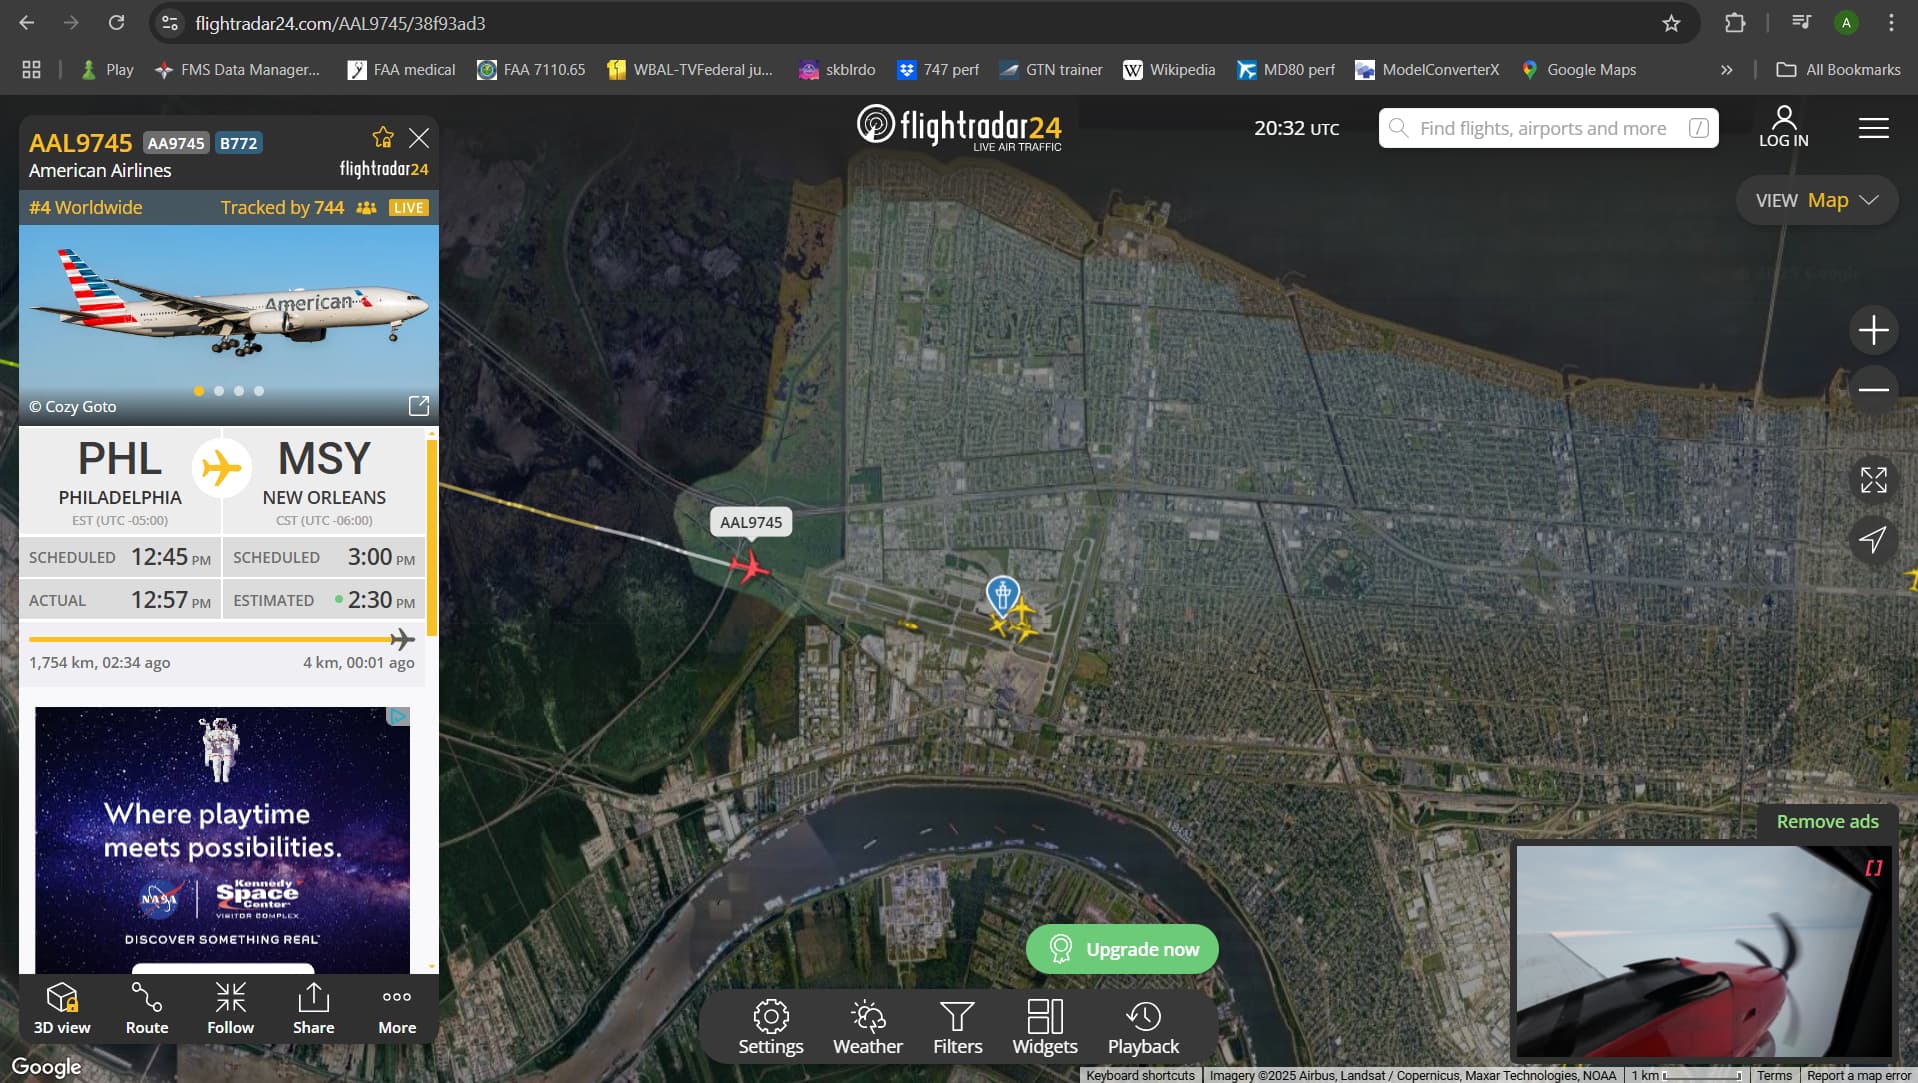Follow the AAL9745 aircraft
Image resolution: width=1918 pixels, height=1083 pixels.
click(230, 1008)
